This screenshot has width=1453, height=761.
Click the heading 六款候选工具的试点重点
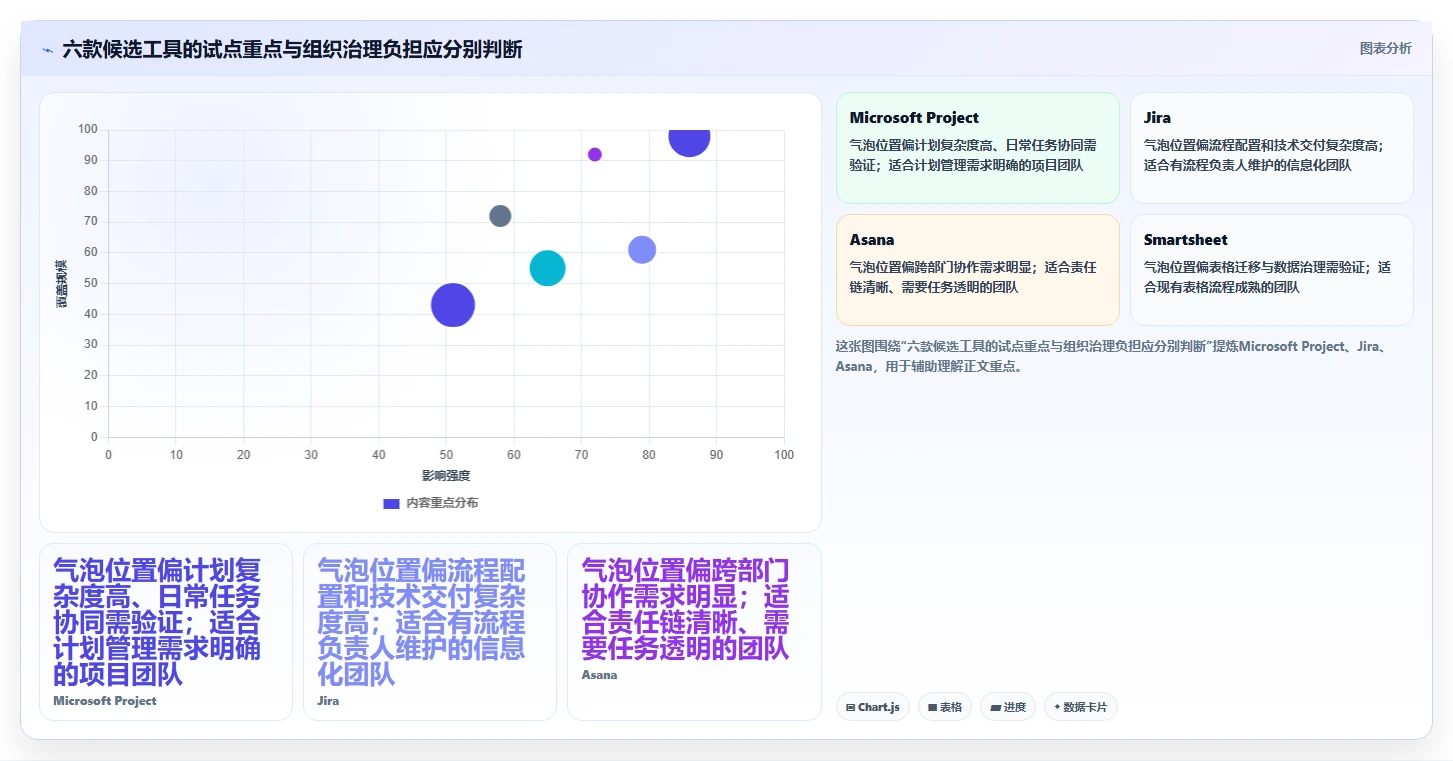coord(292,50)
